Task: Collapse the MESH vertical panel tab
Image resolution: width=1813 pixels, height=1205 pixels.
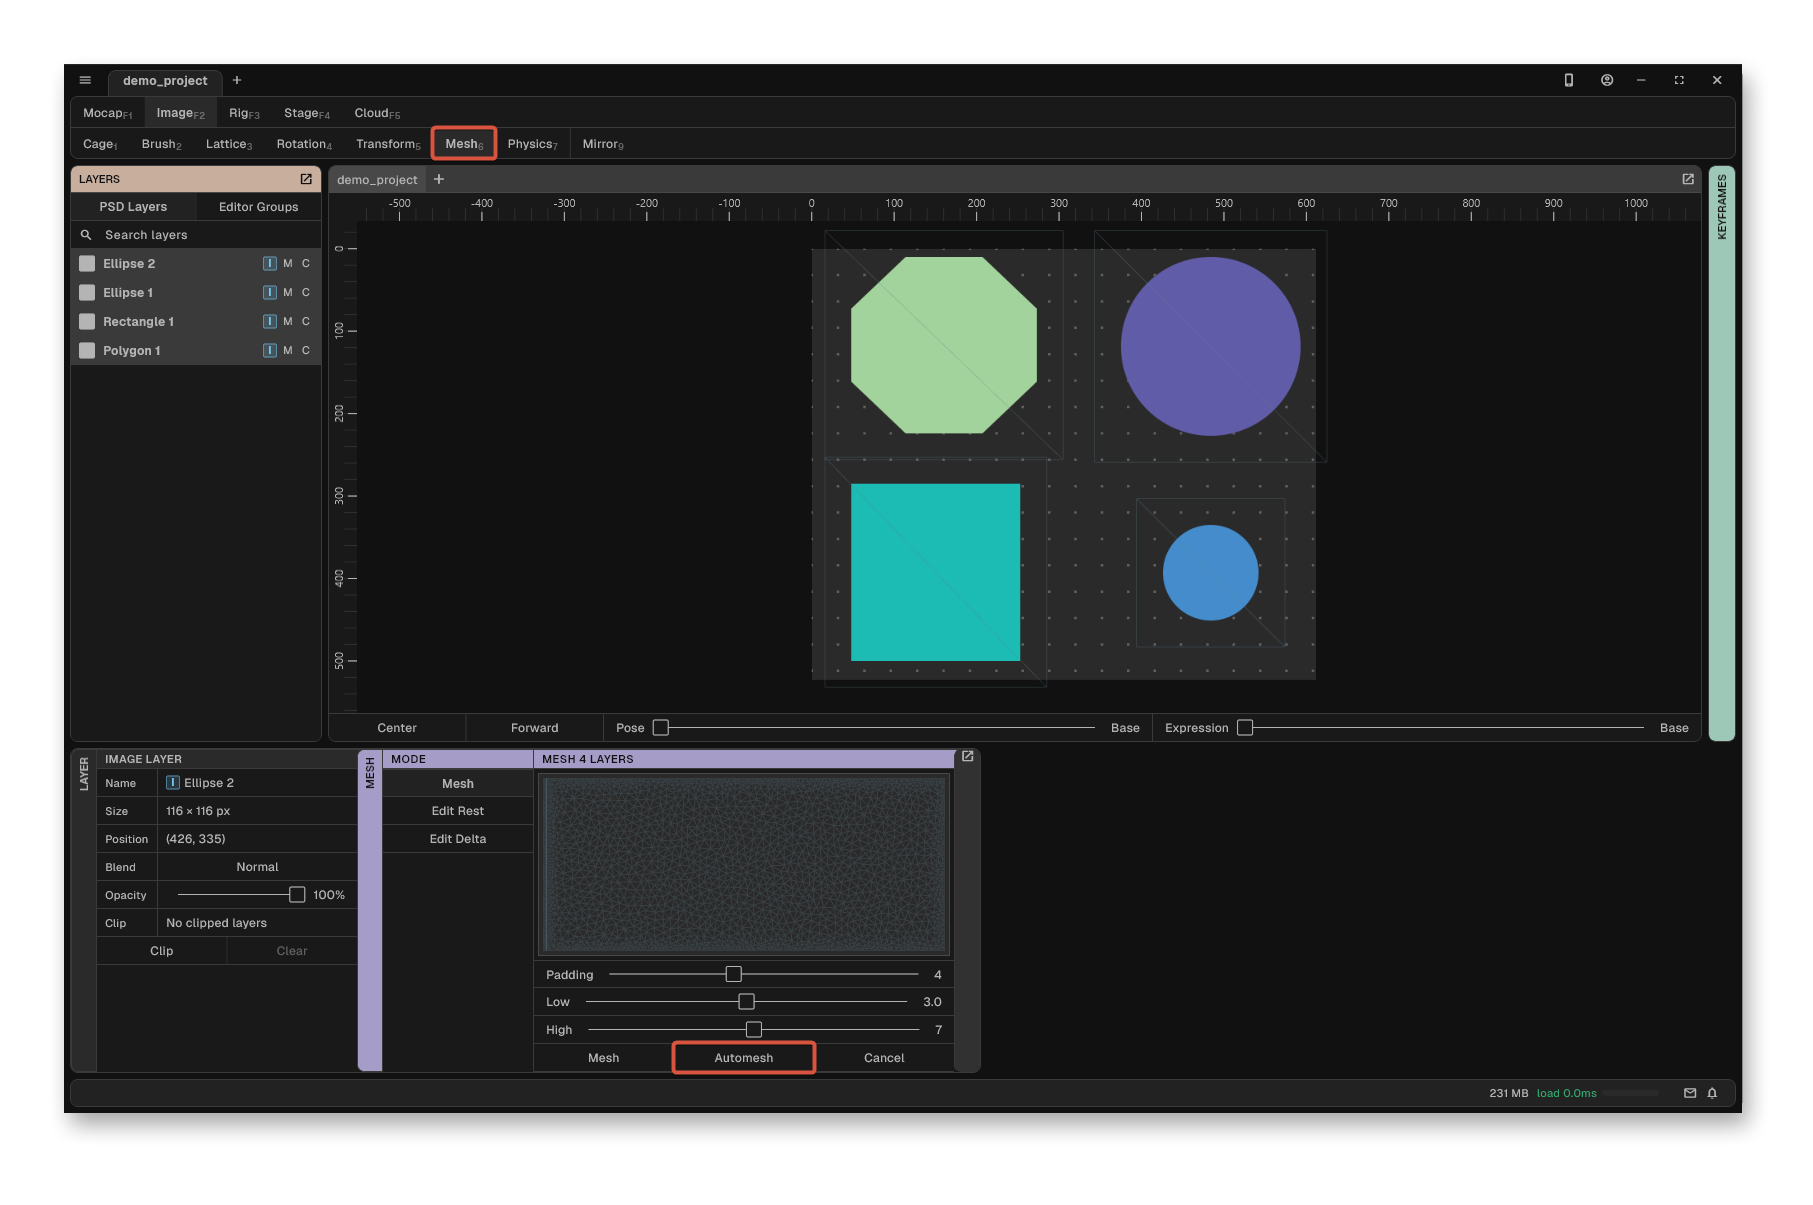Action: [x=370, y=910]
